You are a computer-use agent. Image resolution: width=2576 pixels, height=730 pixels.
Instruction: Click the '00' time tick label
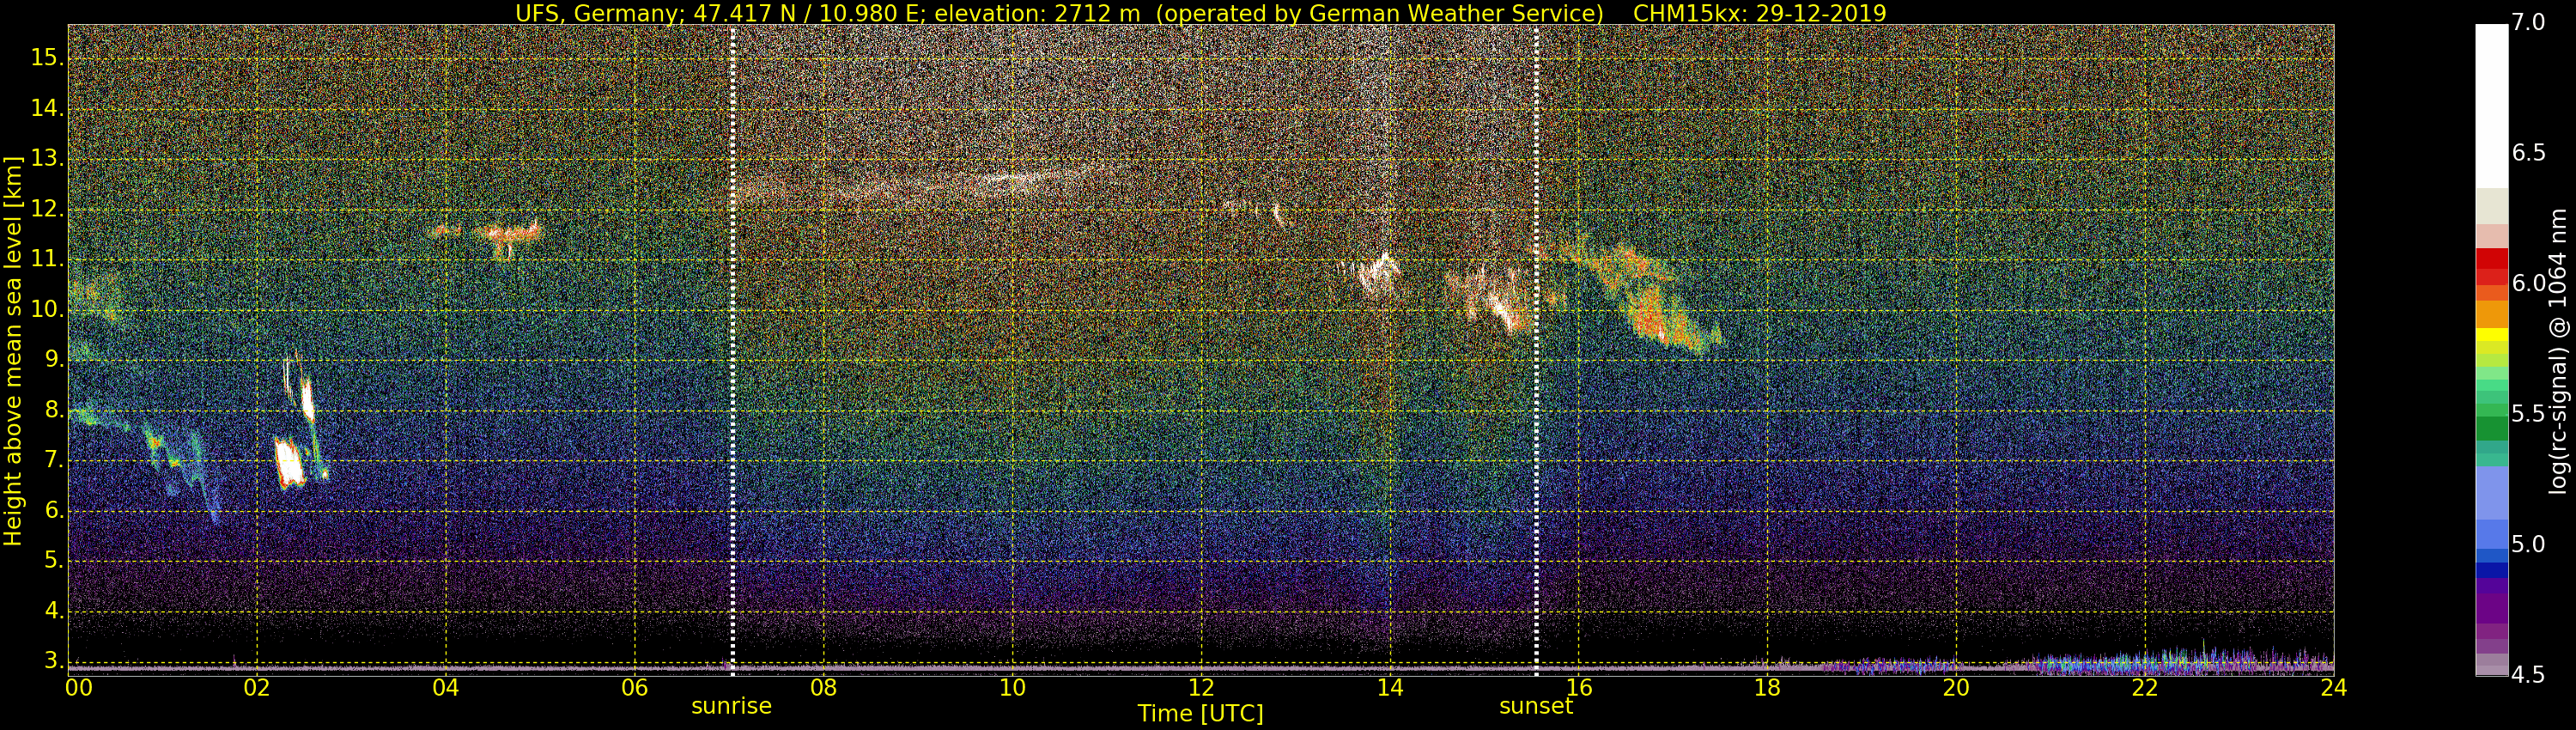78,688
